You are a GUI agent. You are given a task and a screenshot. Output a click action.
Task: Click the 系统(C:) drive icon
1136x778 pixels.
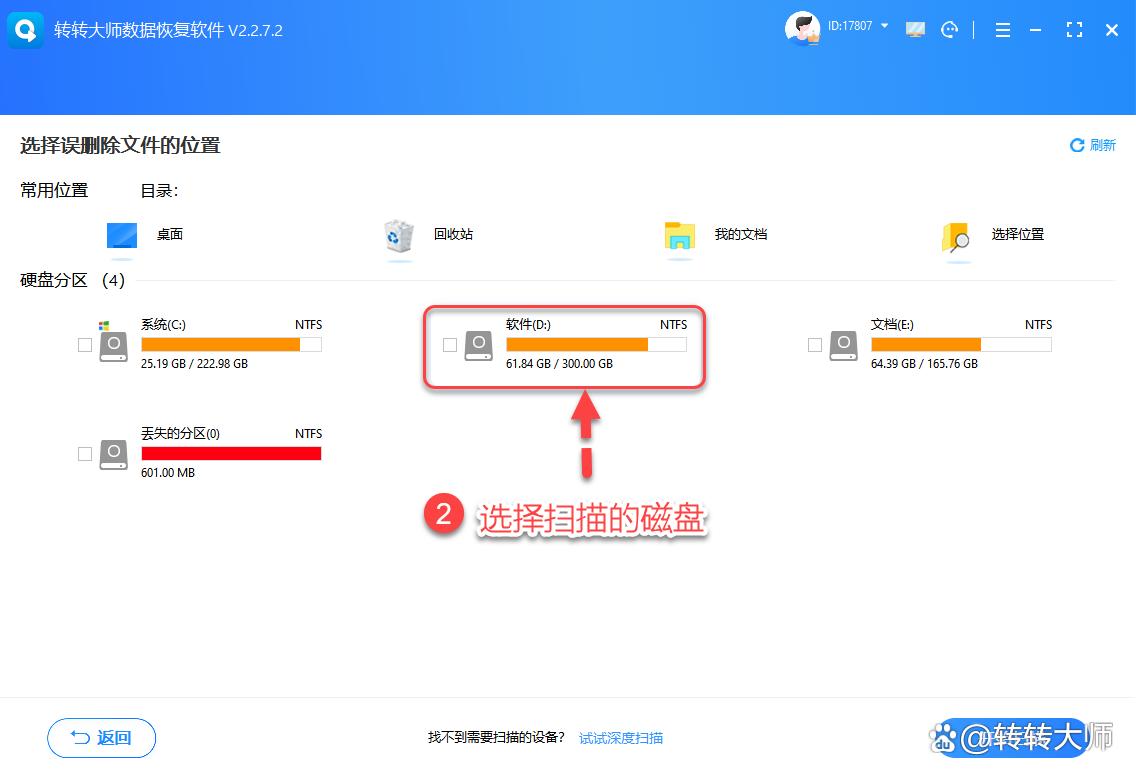click(114, 346)
